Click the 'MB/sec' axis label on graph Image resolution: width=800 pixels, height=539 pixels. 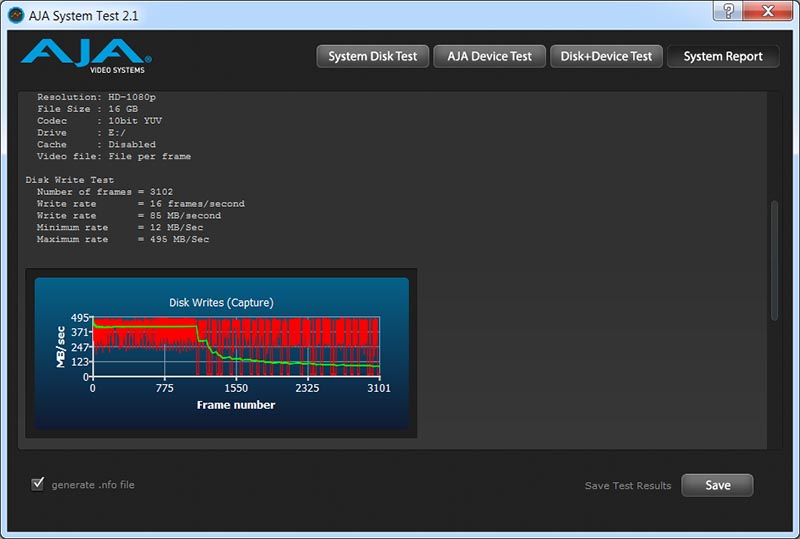point(61,347)
